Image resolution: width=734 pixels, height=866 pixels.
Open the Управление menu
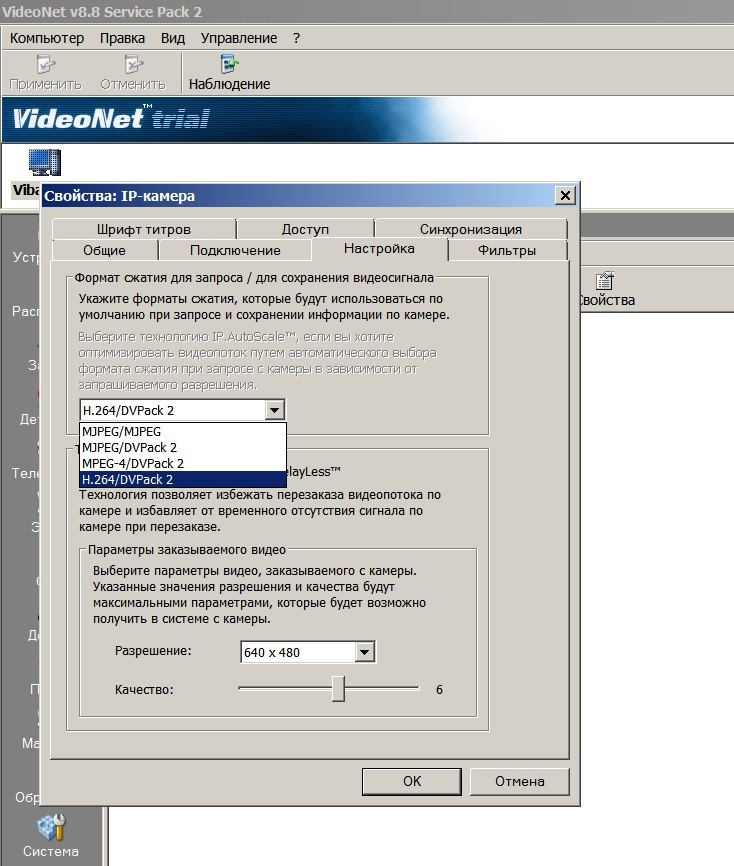[239, 38]
